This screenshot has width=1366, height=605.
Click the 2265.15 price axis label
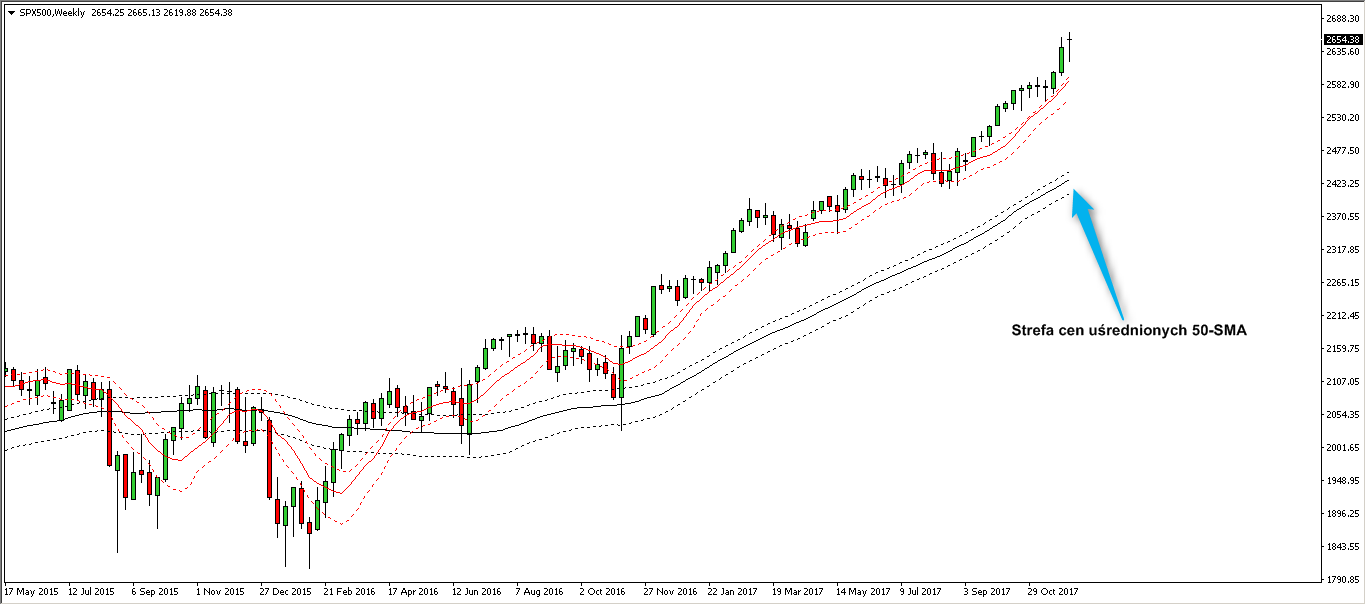tap(1341, 283)
